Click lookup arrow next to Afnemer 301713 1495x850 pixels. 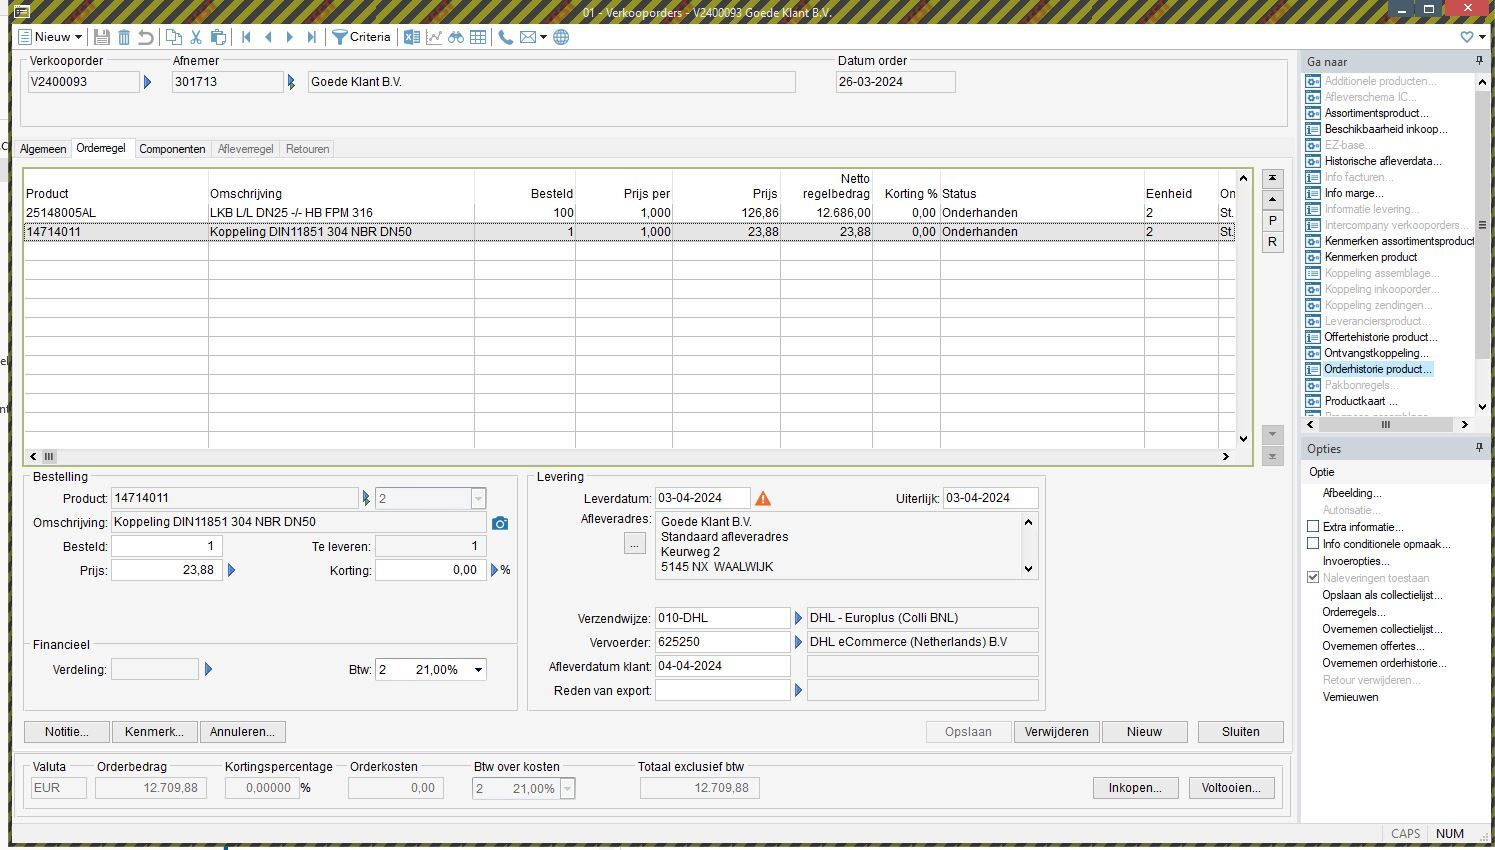(x=291, y=82)
